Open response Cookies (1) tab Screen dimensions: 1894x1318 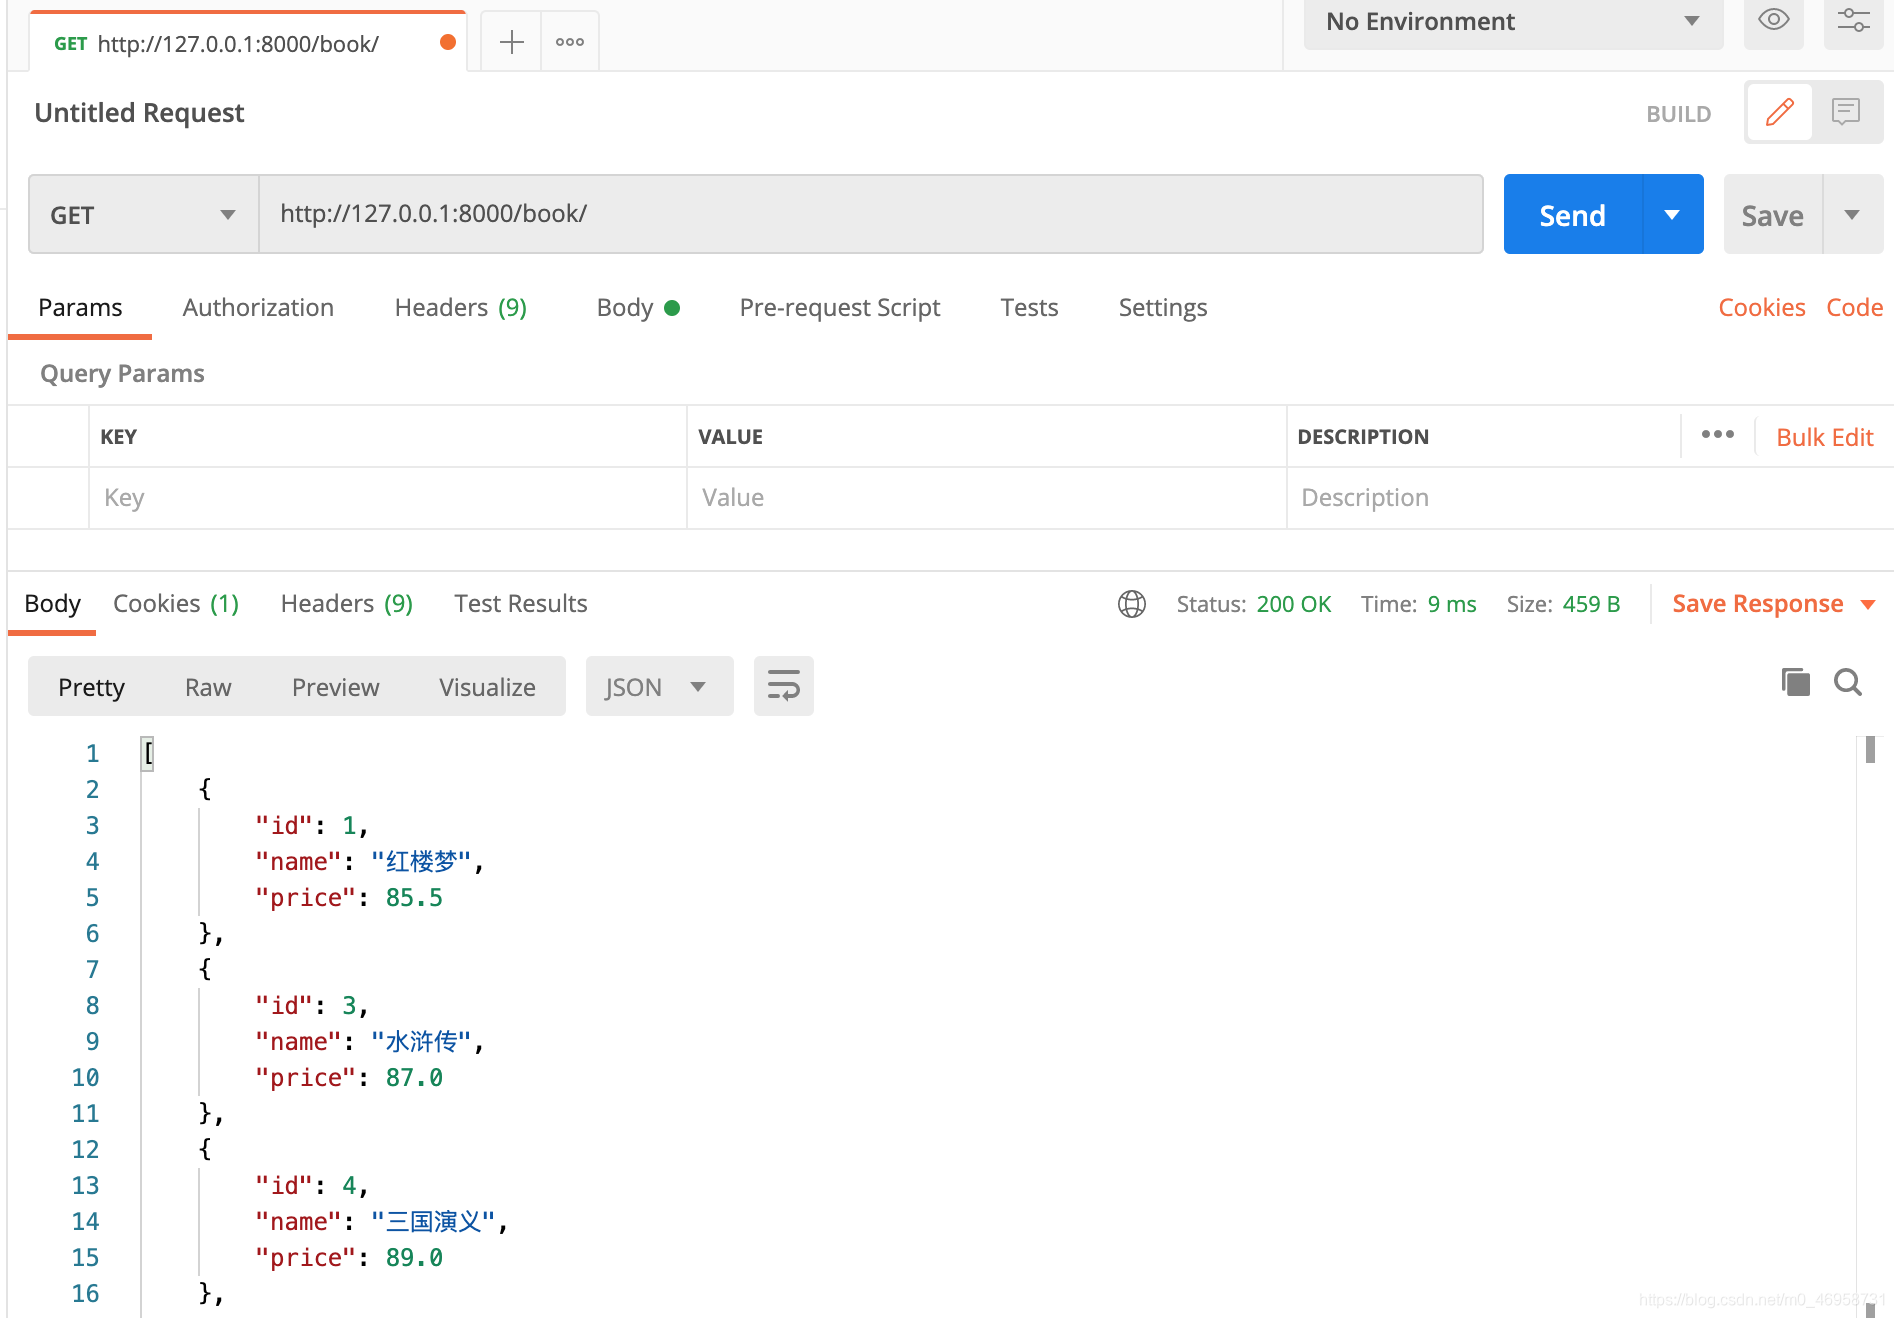(176, 604)
